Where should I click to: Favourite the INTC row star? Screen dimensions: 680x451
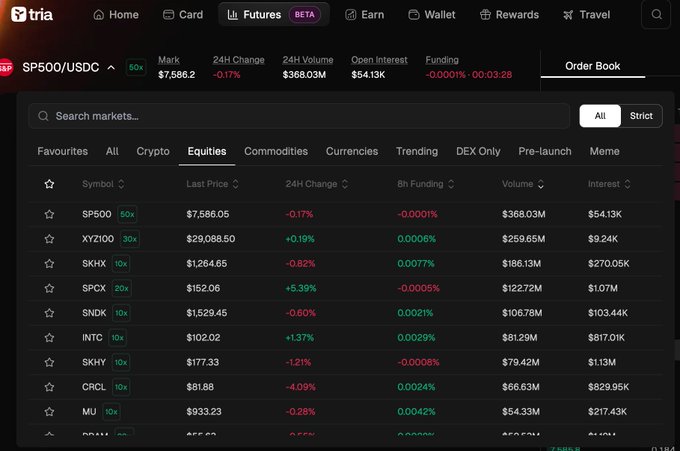point(49,338)
